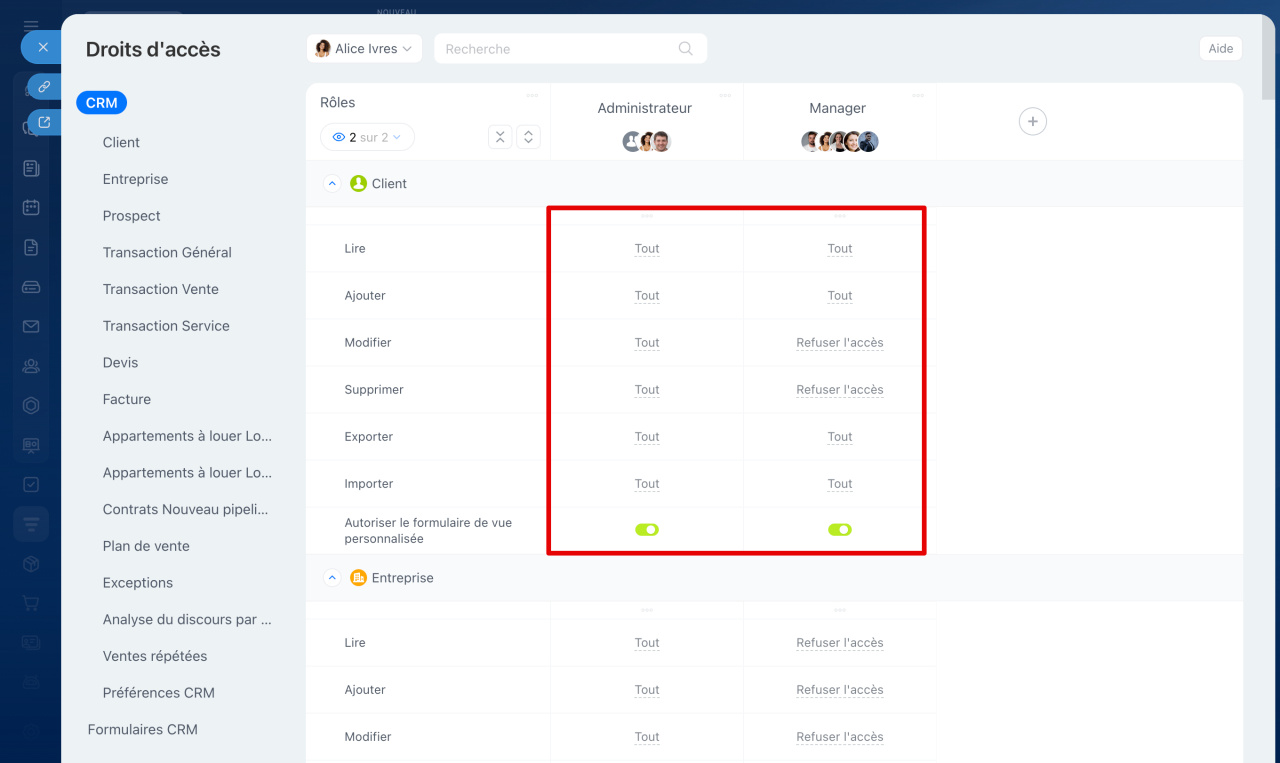The image size is (1280, 763).
Task: Click Administrateur's 'Tout' value for Client Supprimer
Action: (x=647, y=390)
